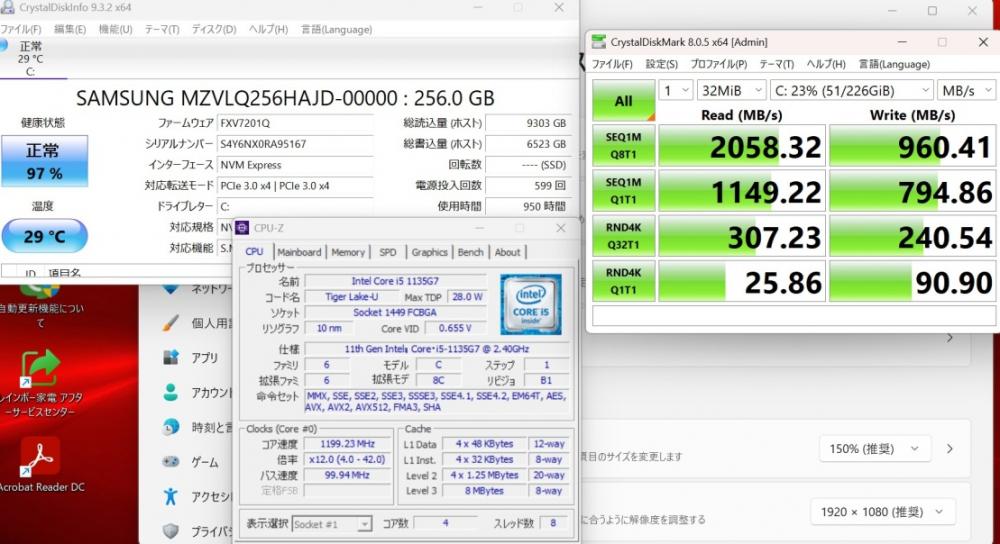Click the Privacy shield icon in Settings sidebar
The image size is (1000, 544).
pos(170,531)
